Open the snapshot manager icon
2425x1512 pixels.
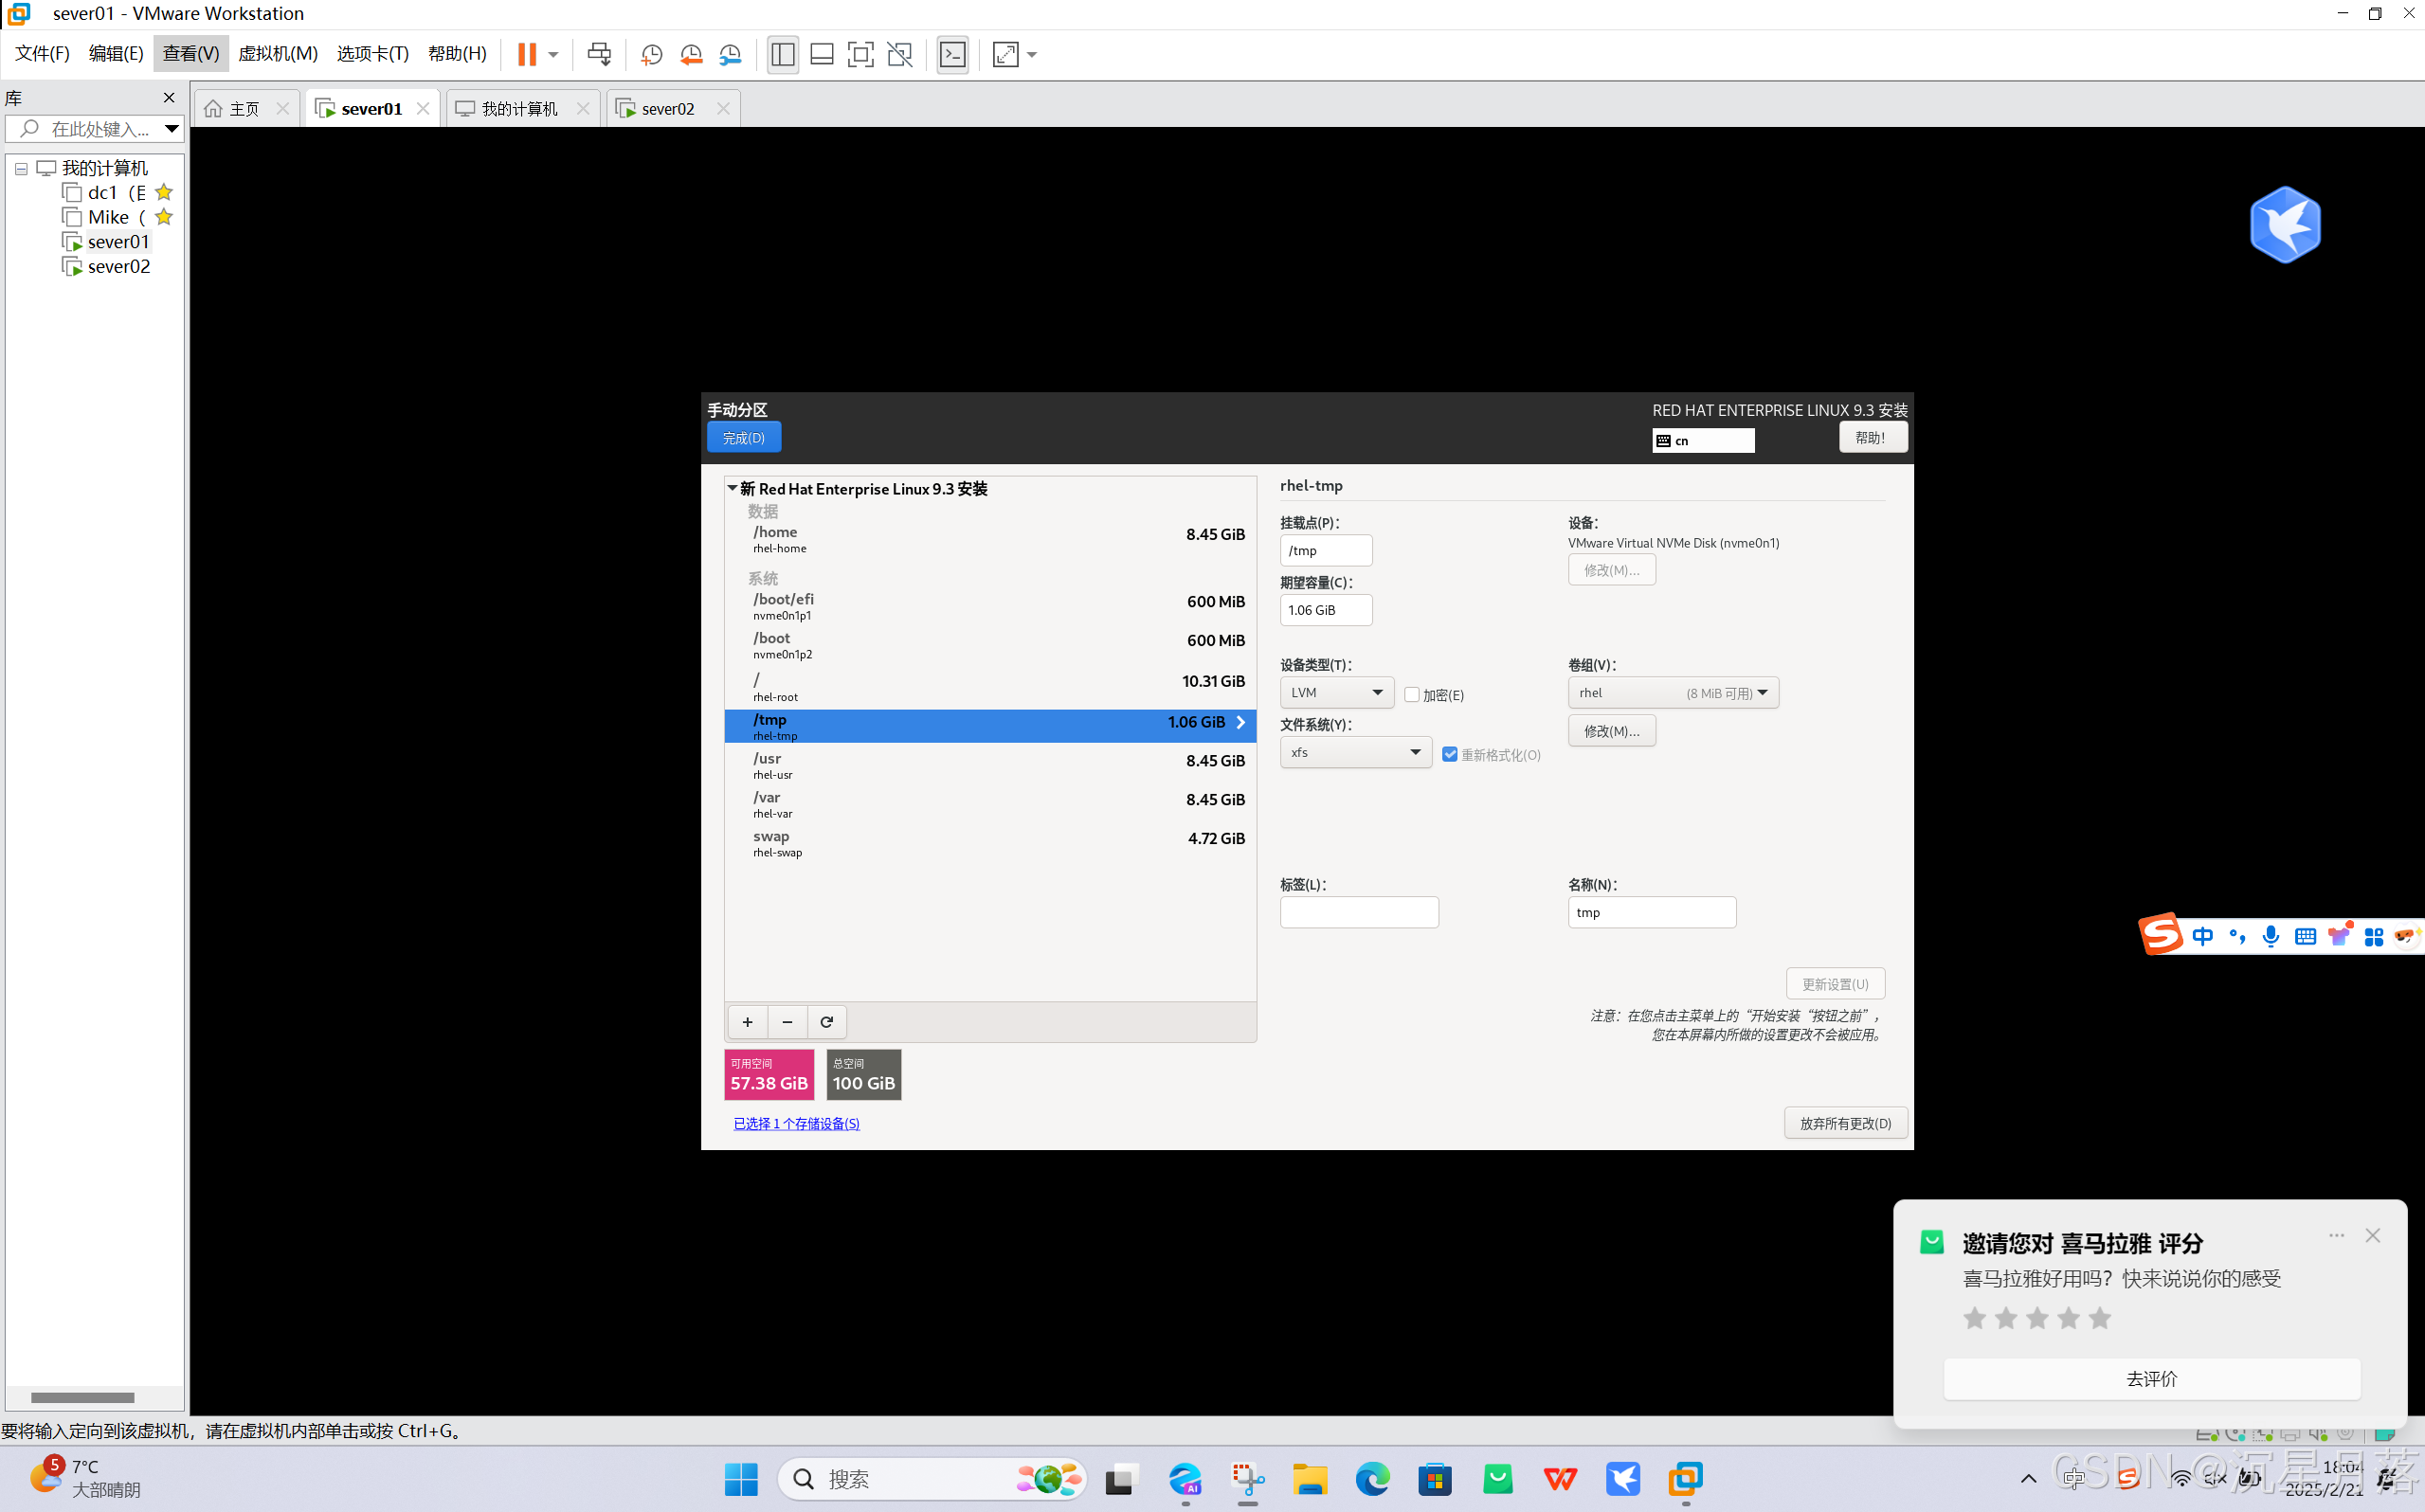pos(731,54)
